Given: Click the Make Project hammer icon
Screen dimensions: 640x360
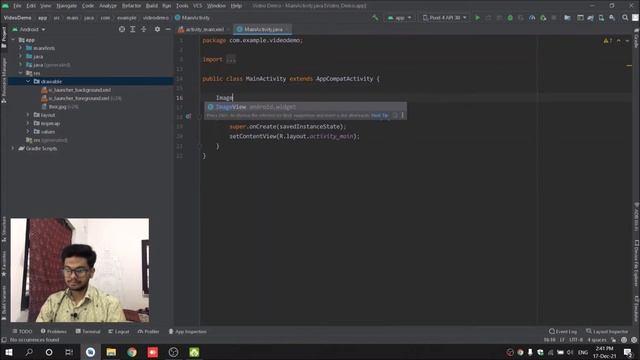Looking at the screenshot, I should pyautogui.click(x=375, y=18).
